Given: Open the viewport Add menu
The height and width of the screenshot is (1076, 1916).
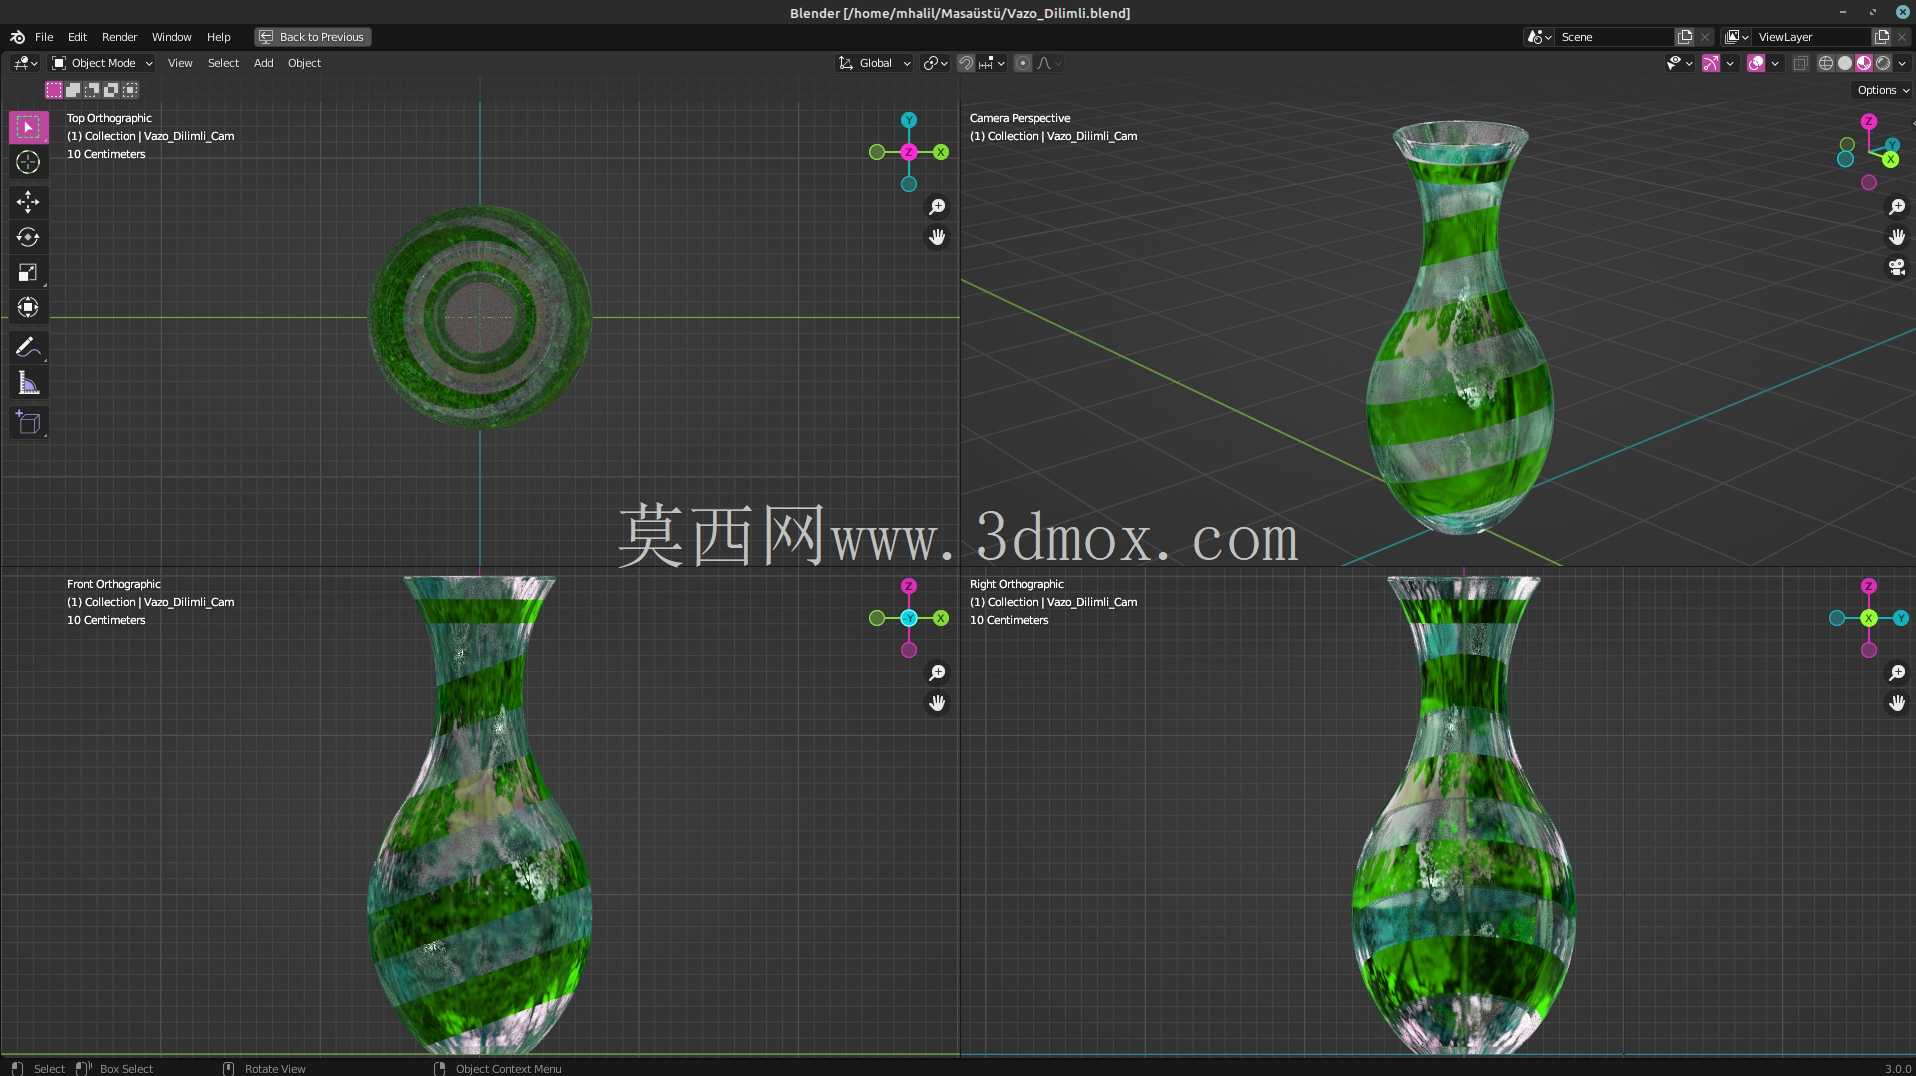Looking at the screenshot, I should pos(263,63).
